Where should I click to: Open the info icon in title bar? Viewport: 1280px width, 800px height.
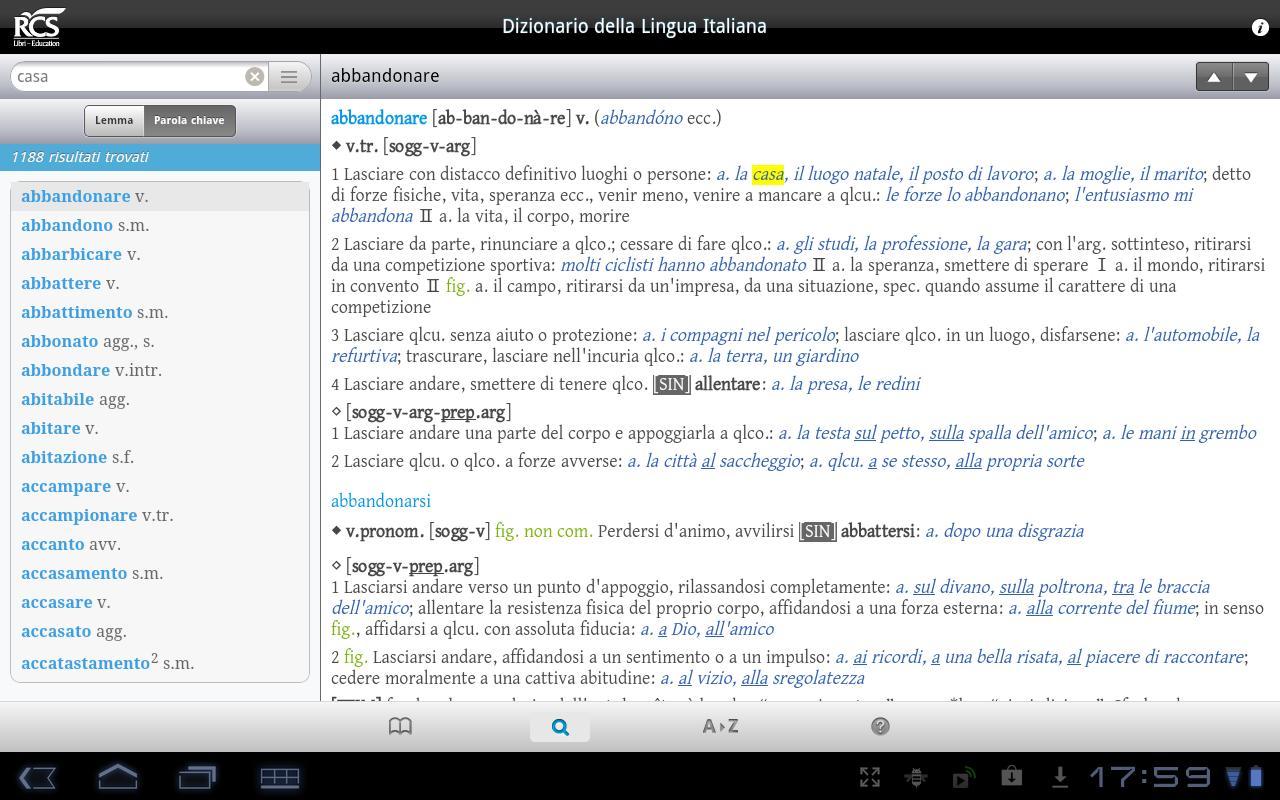pyautogui.click(x=1260, y=28)
